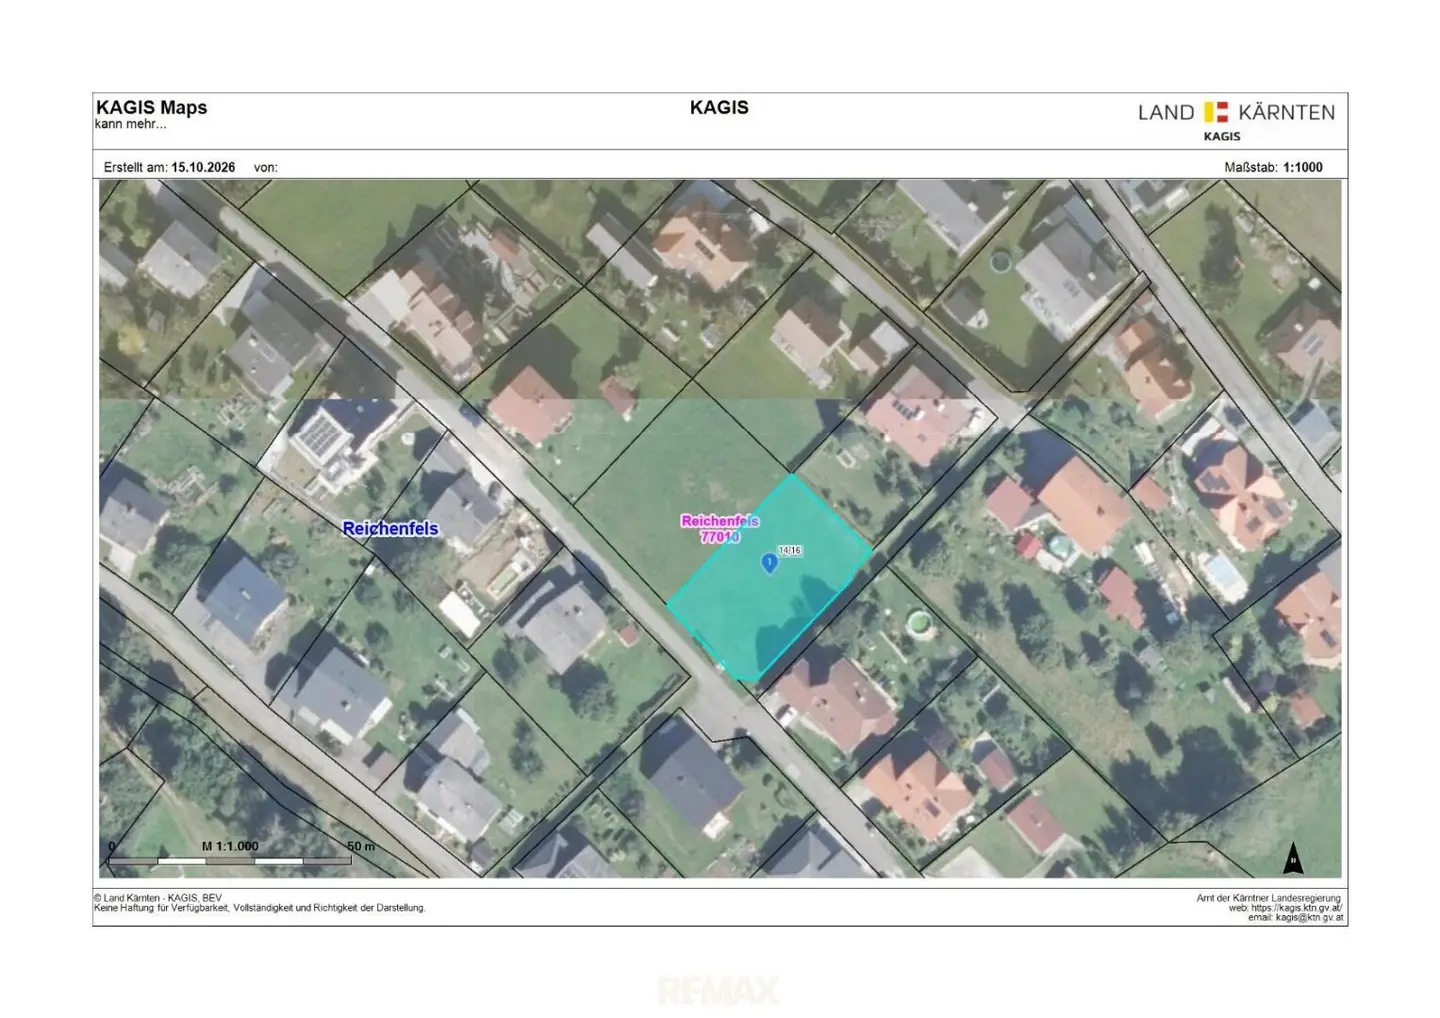Click the 'kann mehr...' subtitle

pos(131,124)
